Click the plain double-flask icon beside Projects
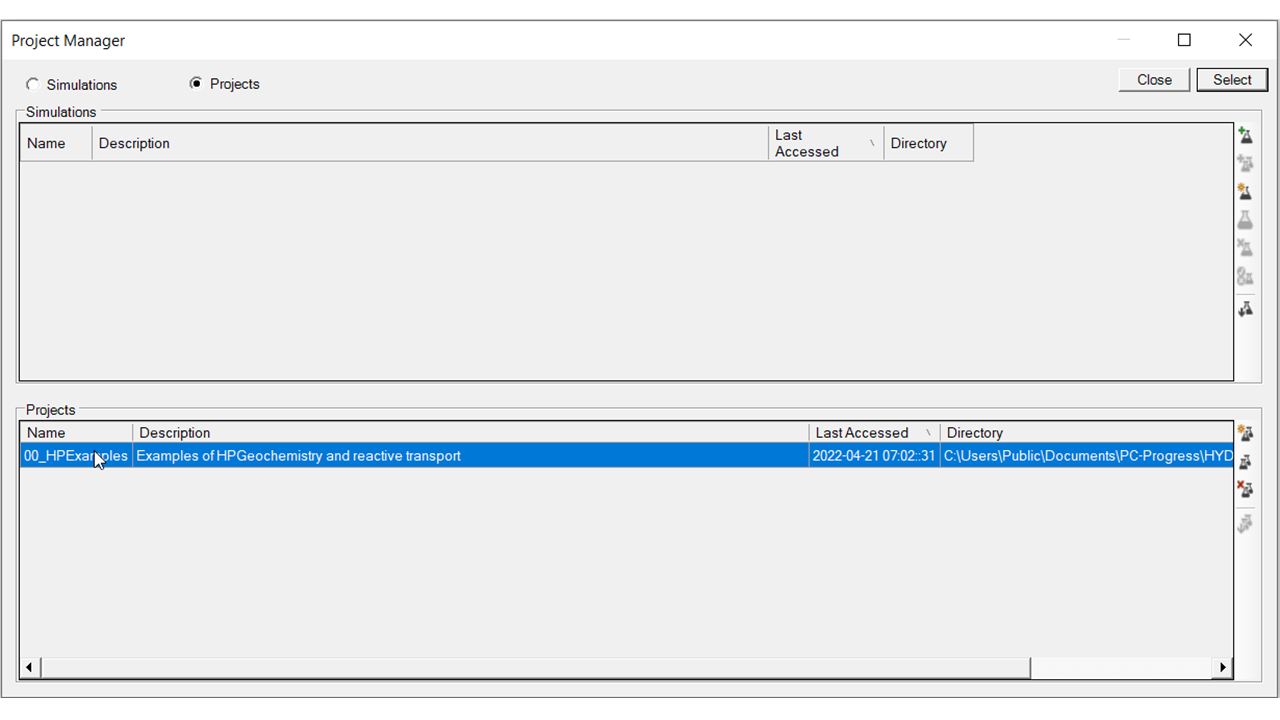Screen dimensions: 1280x720 1245,462
